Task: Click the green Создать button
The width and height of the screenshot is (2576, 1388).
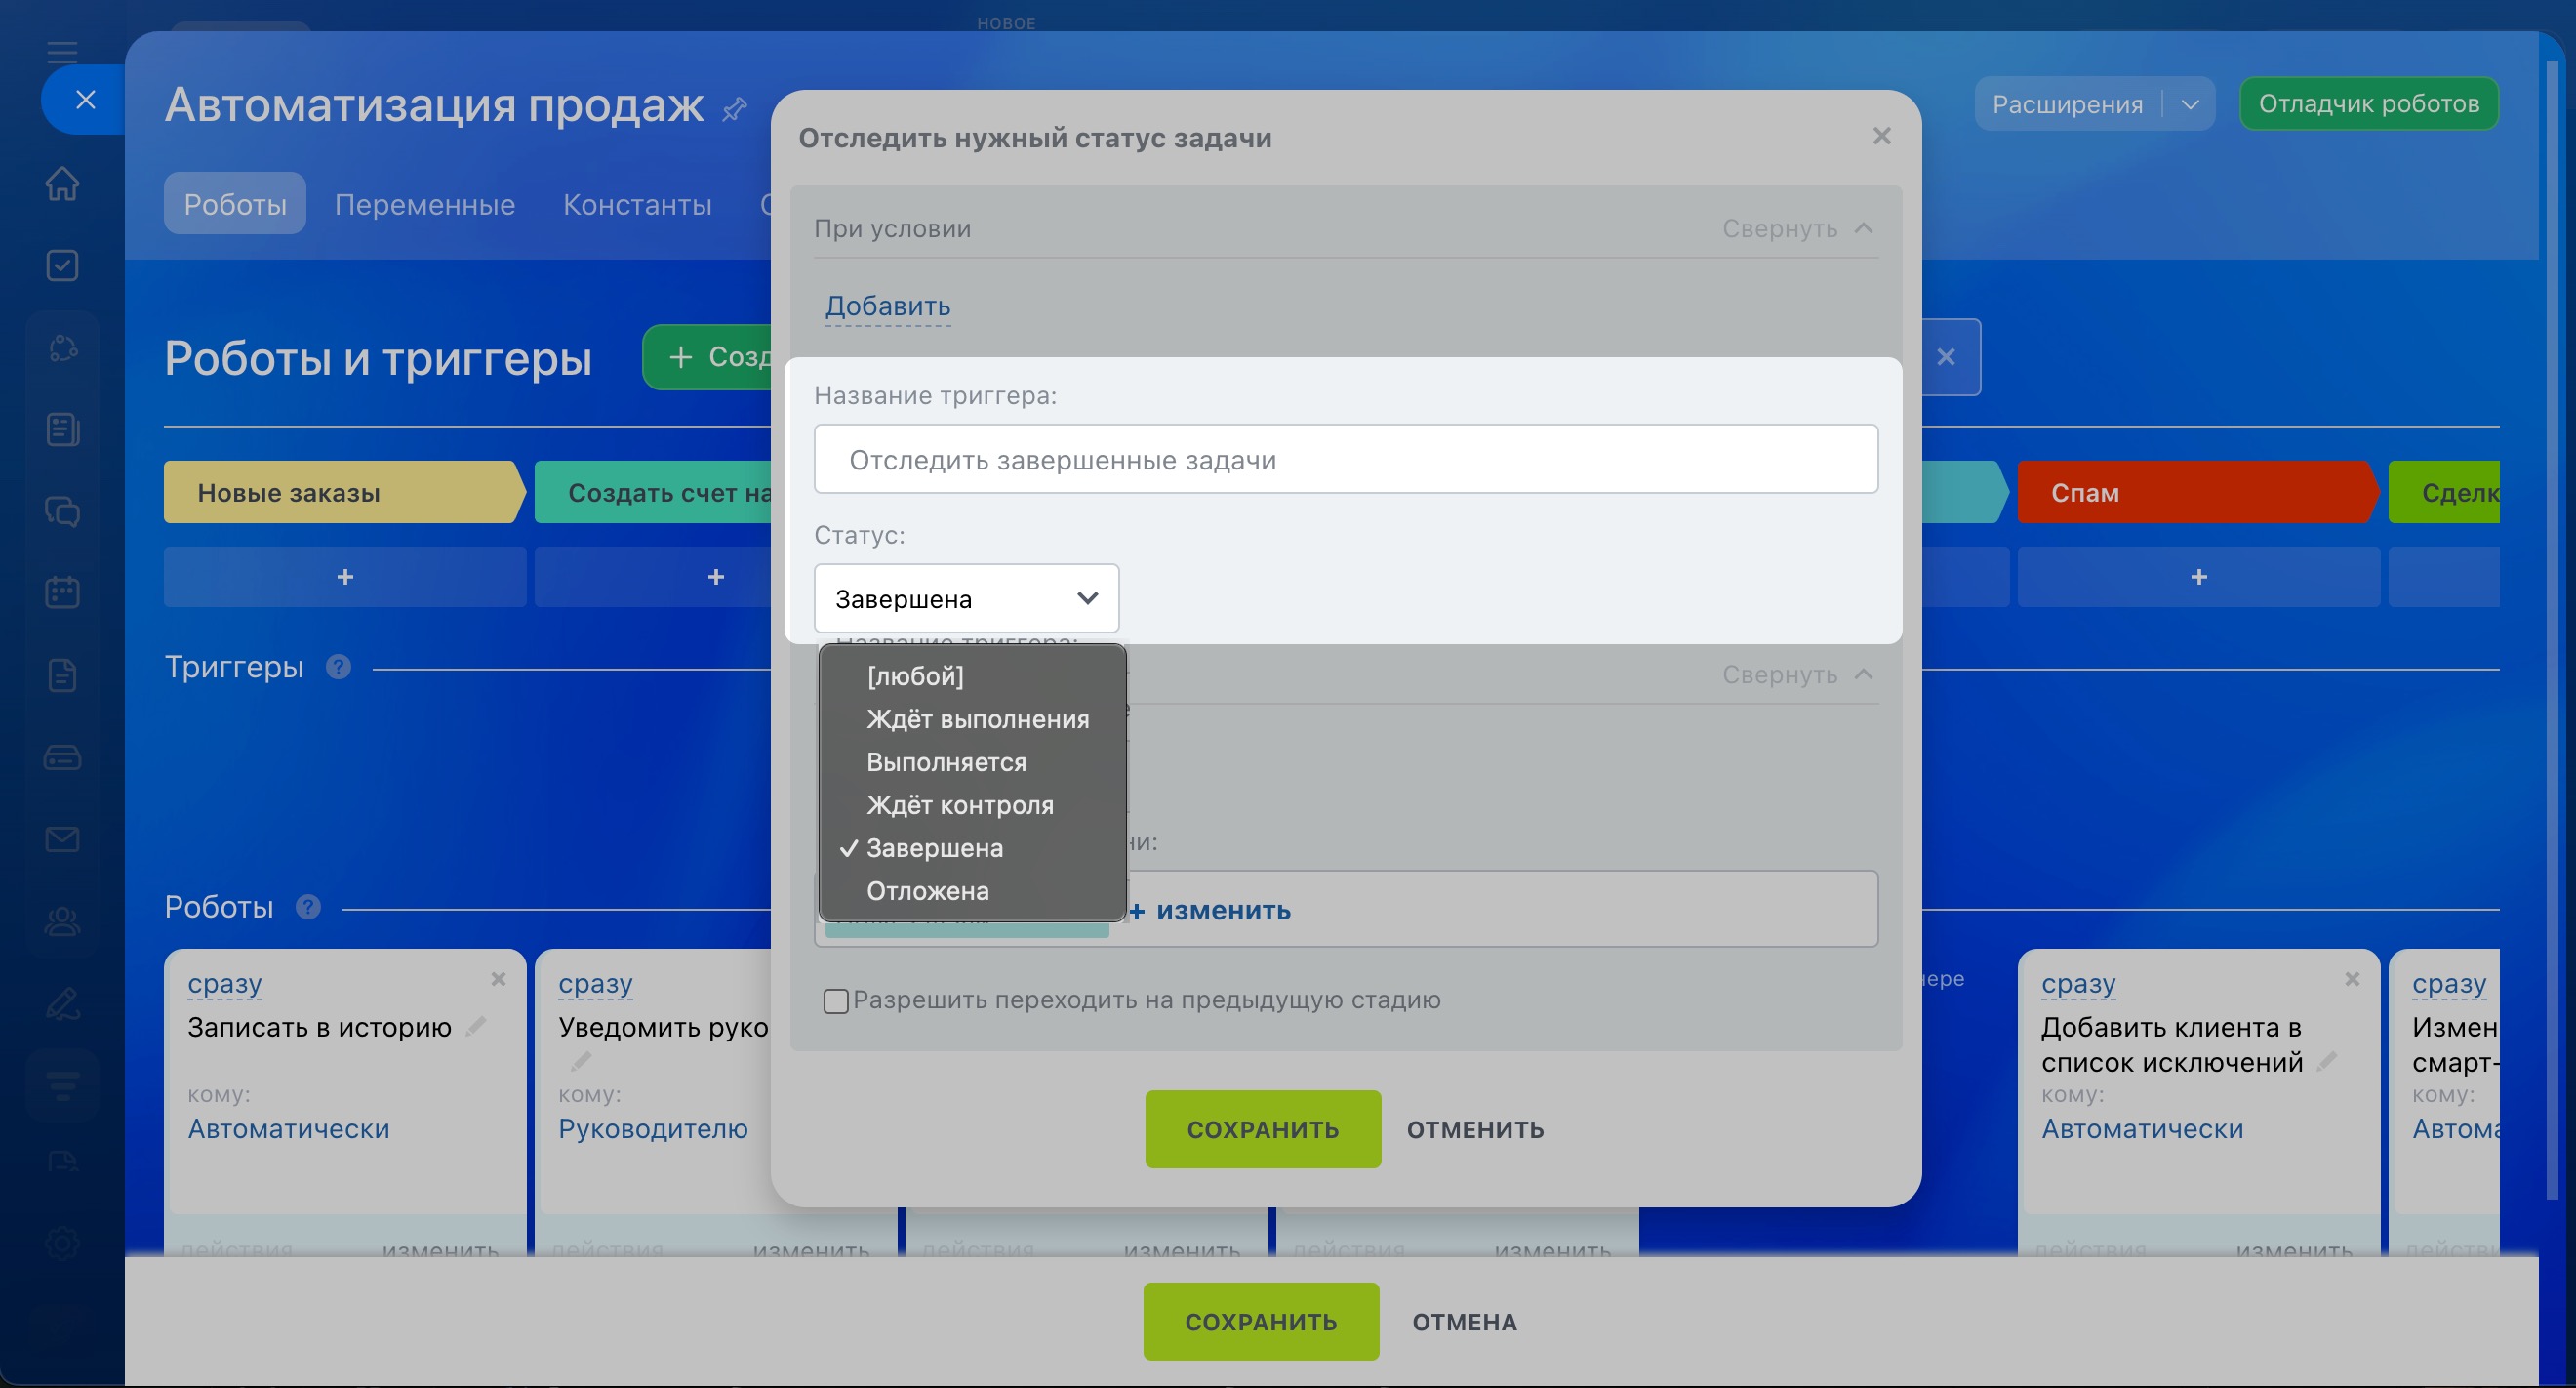Action: [x=708, y=357]
